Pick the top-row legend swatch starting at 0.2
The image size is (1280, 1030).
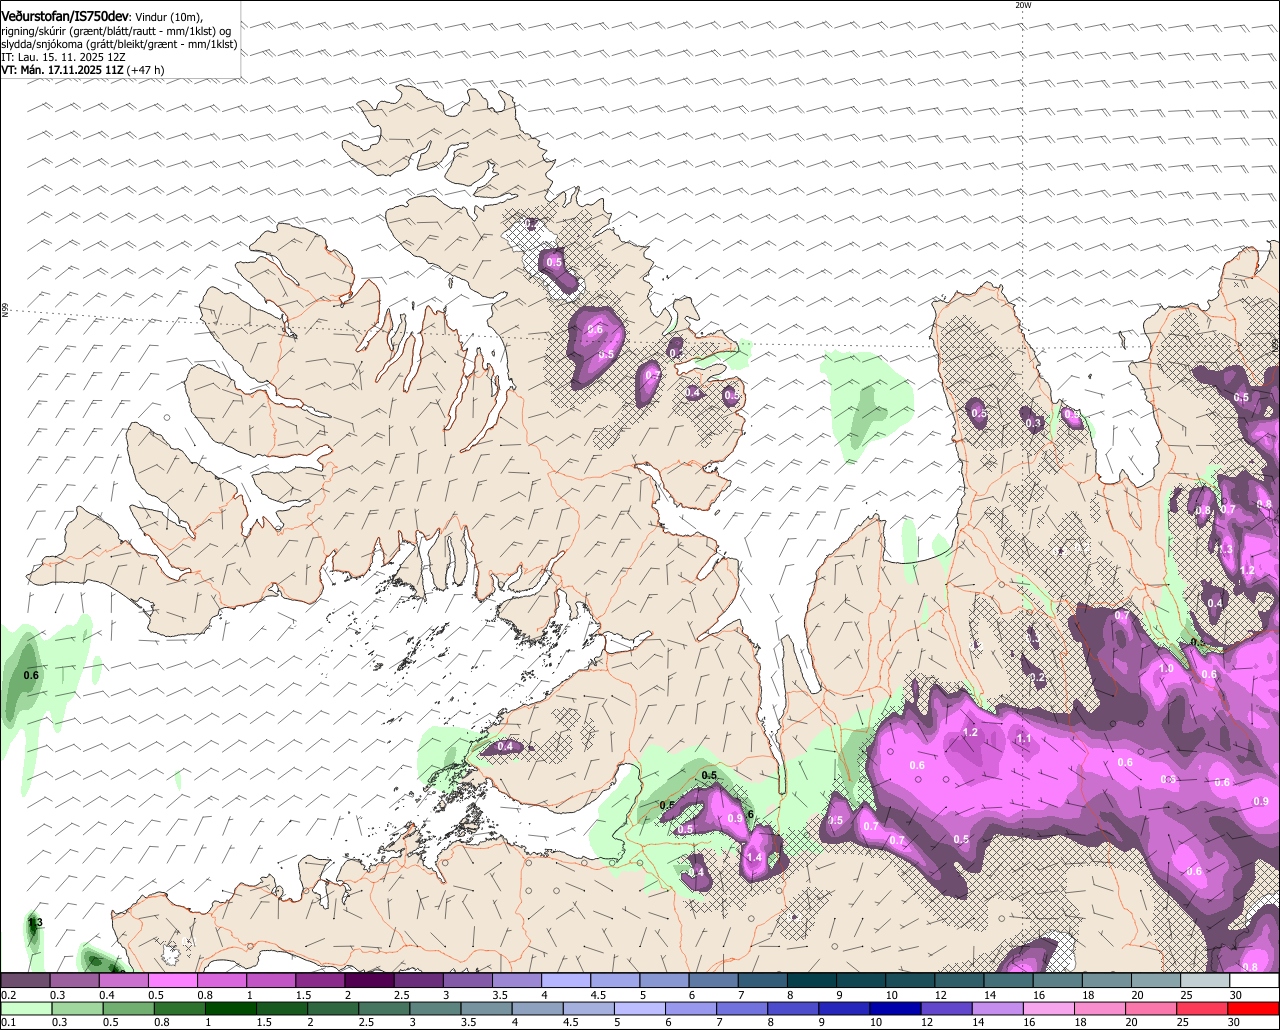point(25,981)
